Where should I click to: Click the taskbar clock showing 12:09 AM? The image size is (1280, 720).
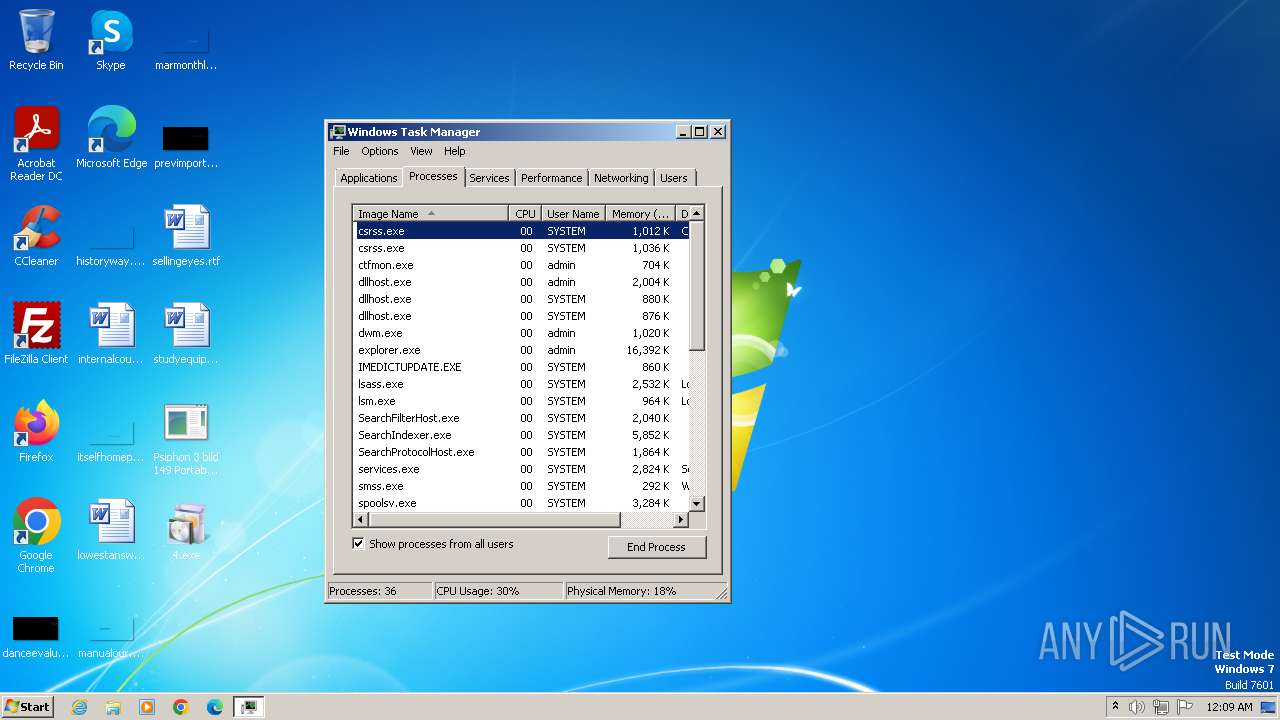pos(1229,707)
